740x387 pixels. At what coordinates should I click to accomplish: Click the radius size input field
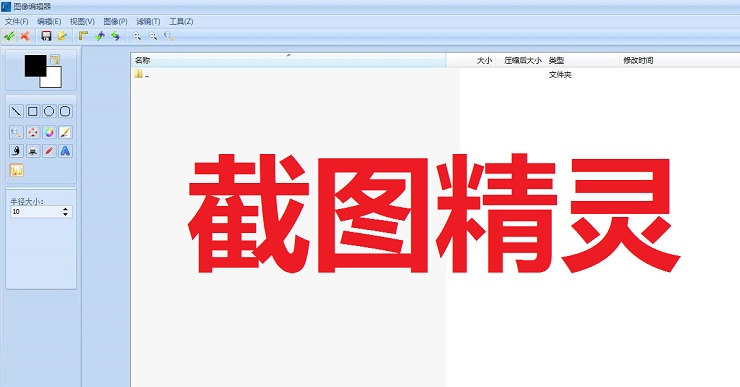[x=36, y=212]
